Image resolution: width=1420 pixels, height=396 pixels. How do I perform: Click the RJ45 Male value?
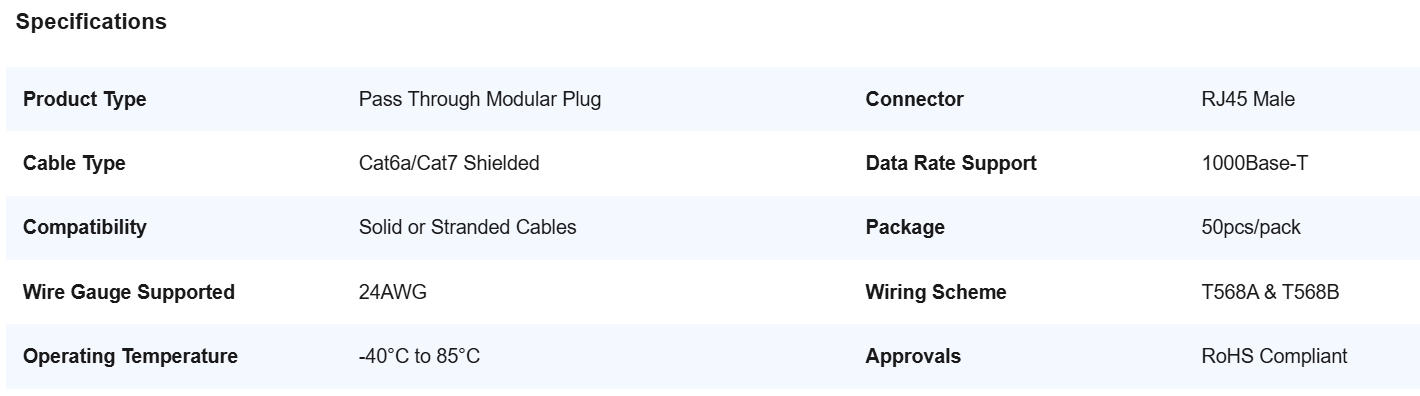coord(1248,99)
